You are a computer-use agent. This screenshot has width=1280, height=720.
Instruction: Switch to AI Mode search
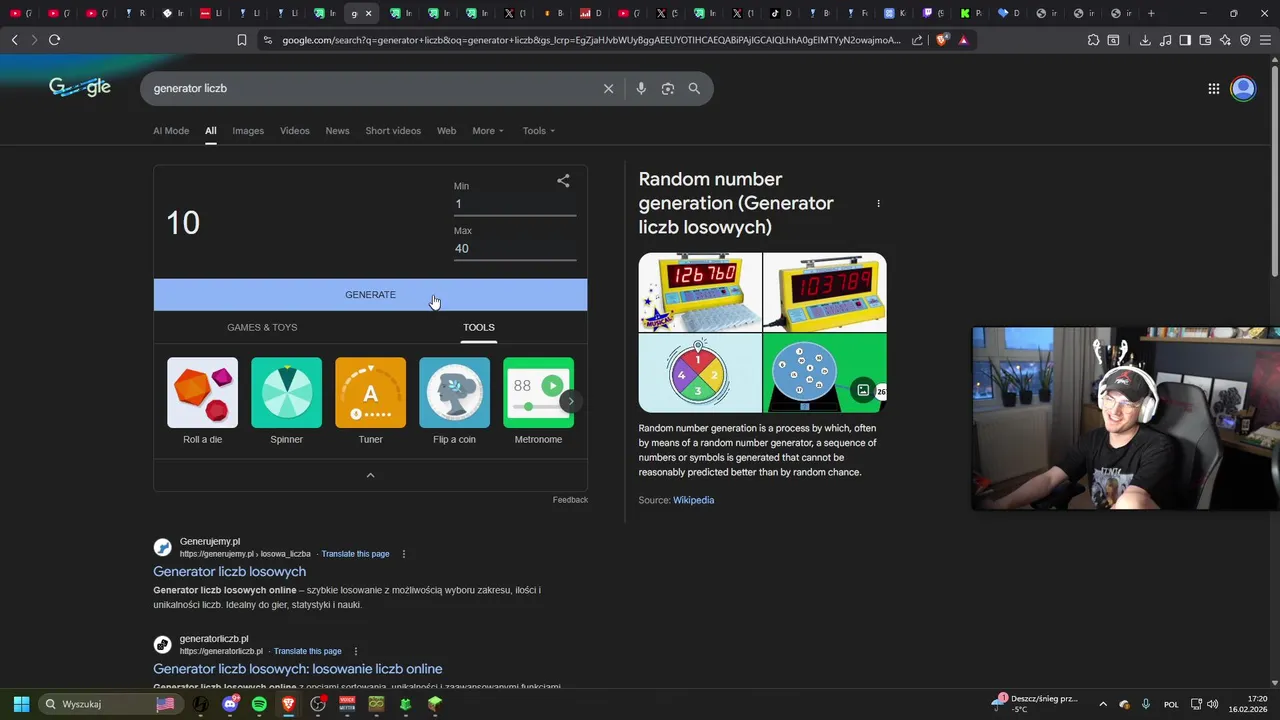click(x=171, y=131)
